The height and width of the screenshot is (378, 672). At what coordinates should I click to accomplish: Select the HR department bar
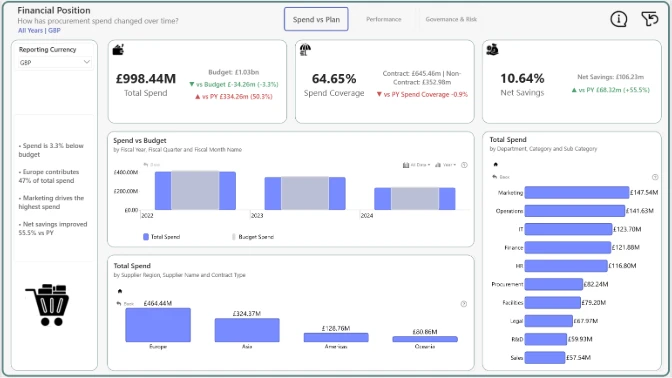pos(566,266)
